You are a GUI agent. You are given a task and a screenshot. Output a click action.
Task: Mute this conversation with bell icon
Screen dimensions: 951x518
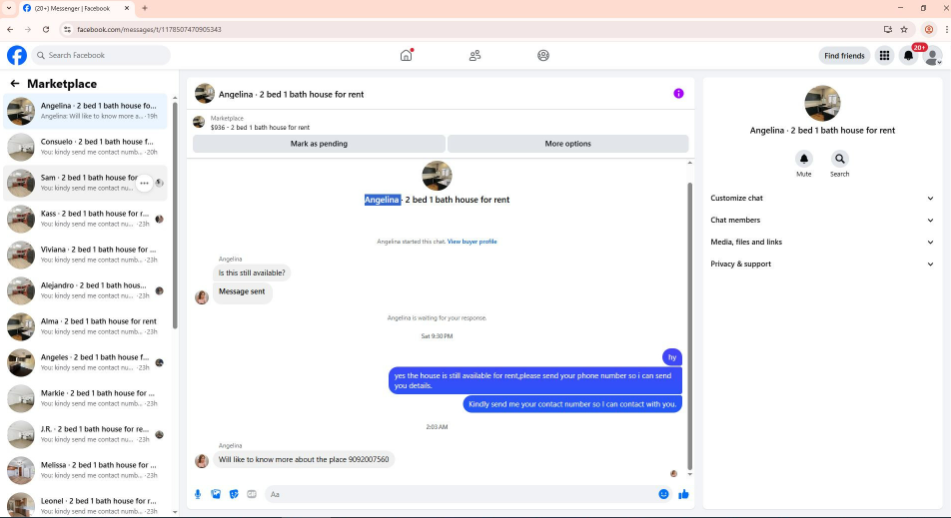pos(804,159)
